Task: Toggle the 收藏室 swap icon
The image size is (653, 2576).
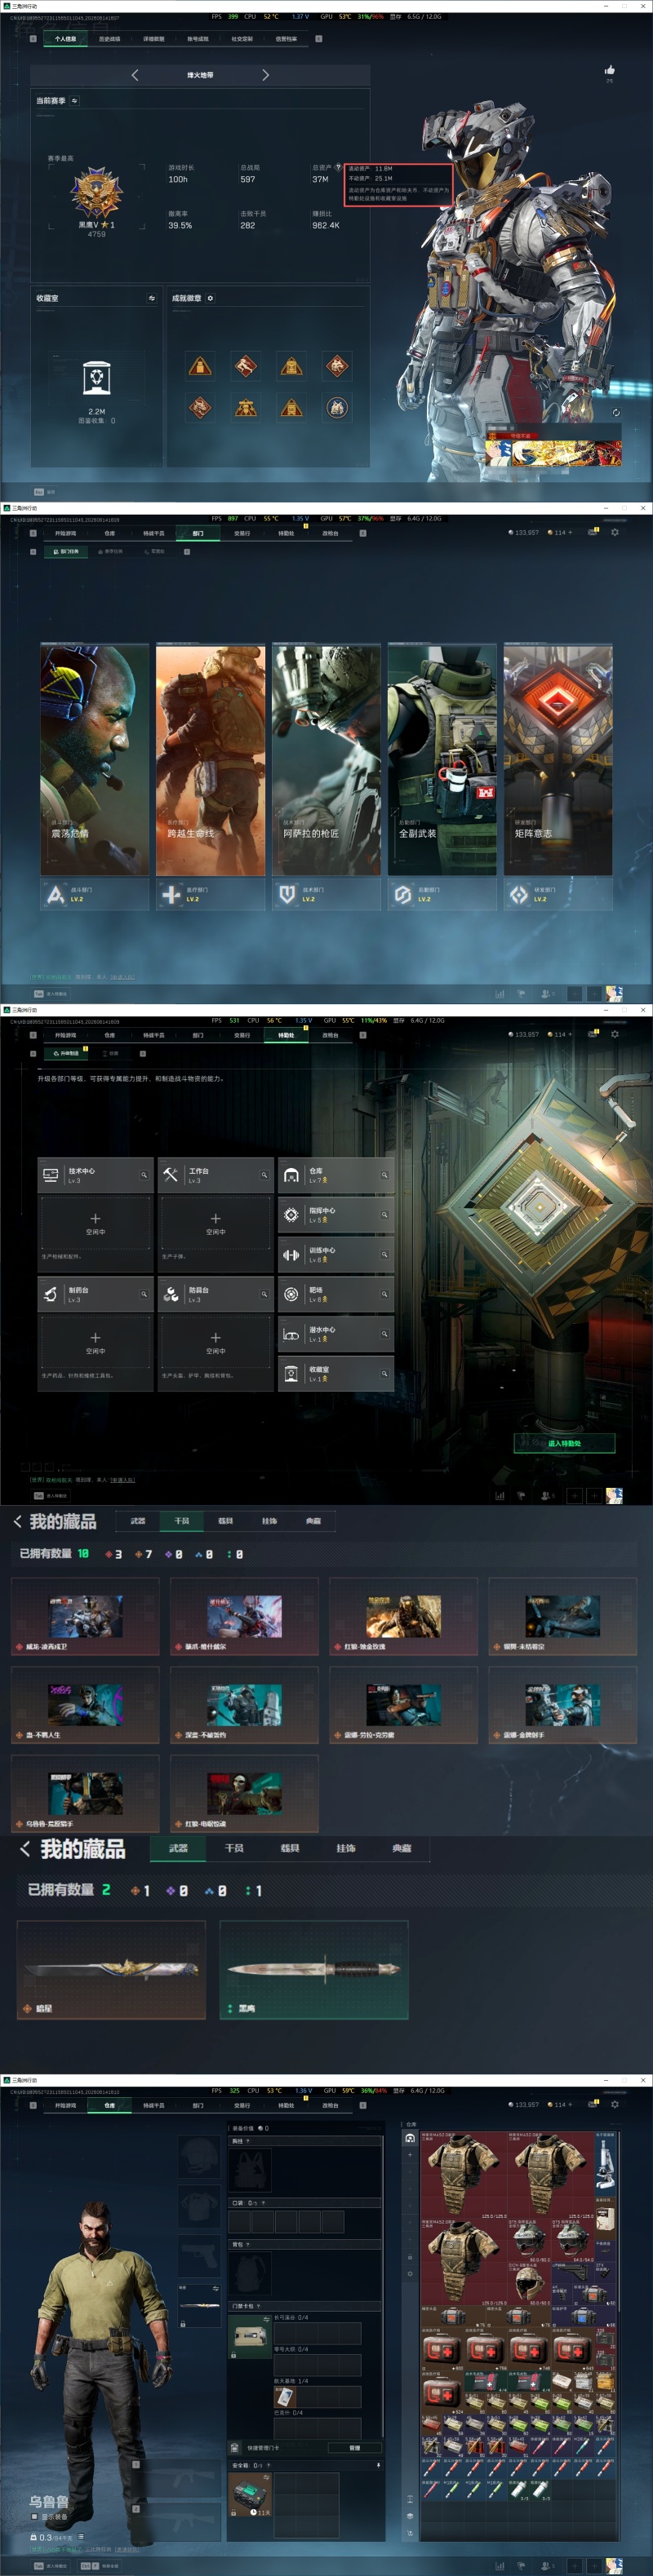Action: (152, 298)
